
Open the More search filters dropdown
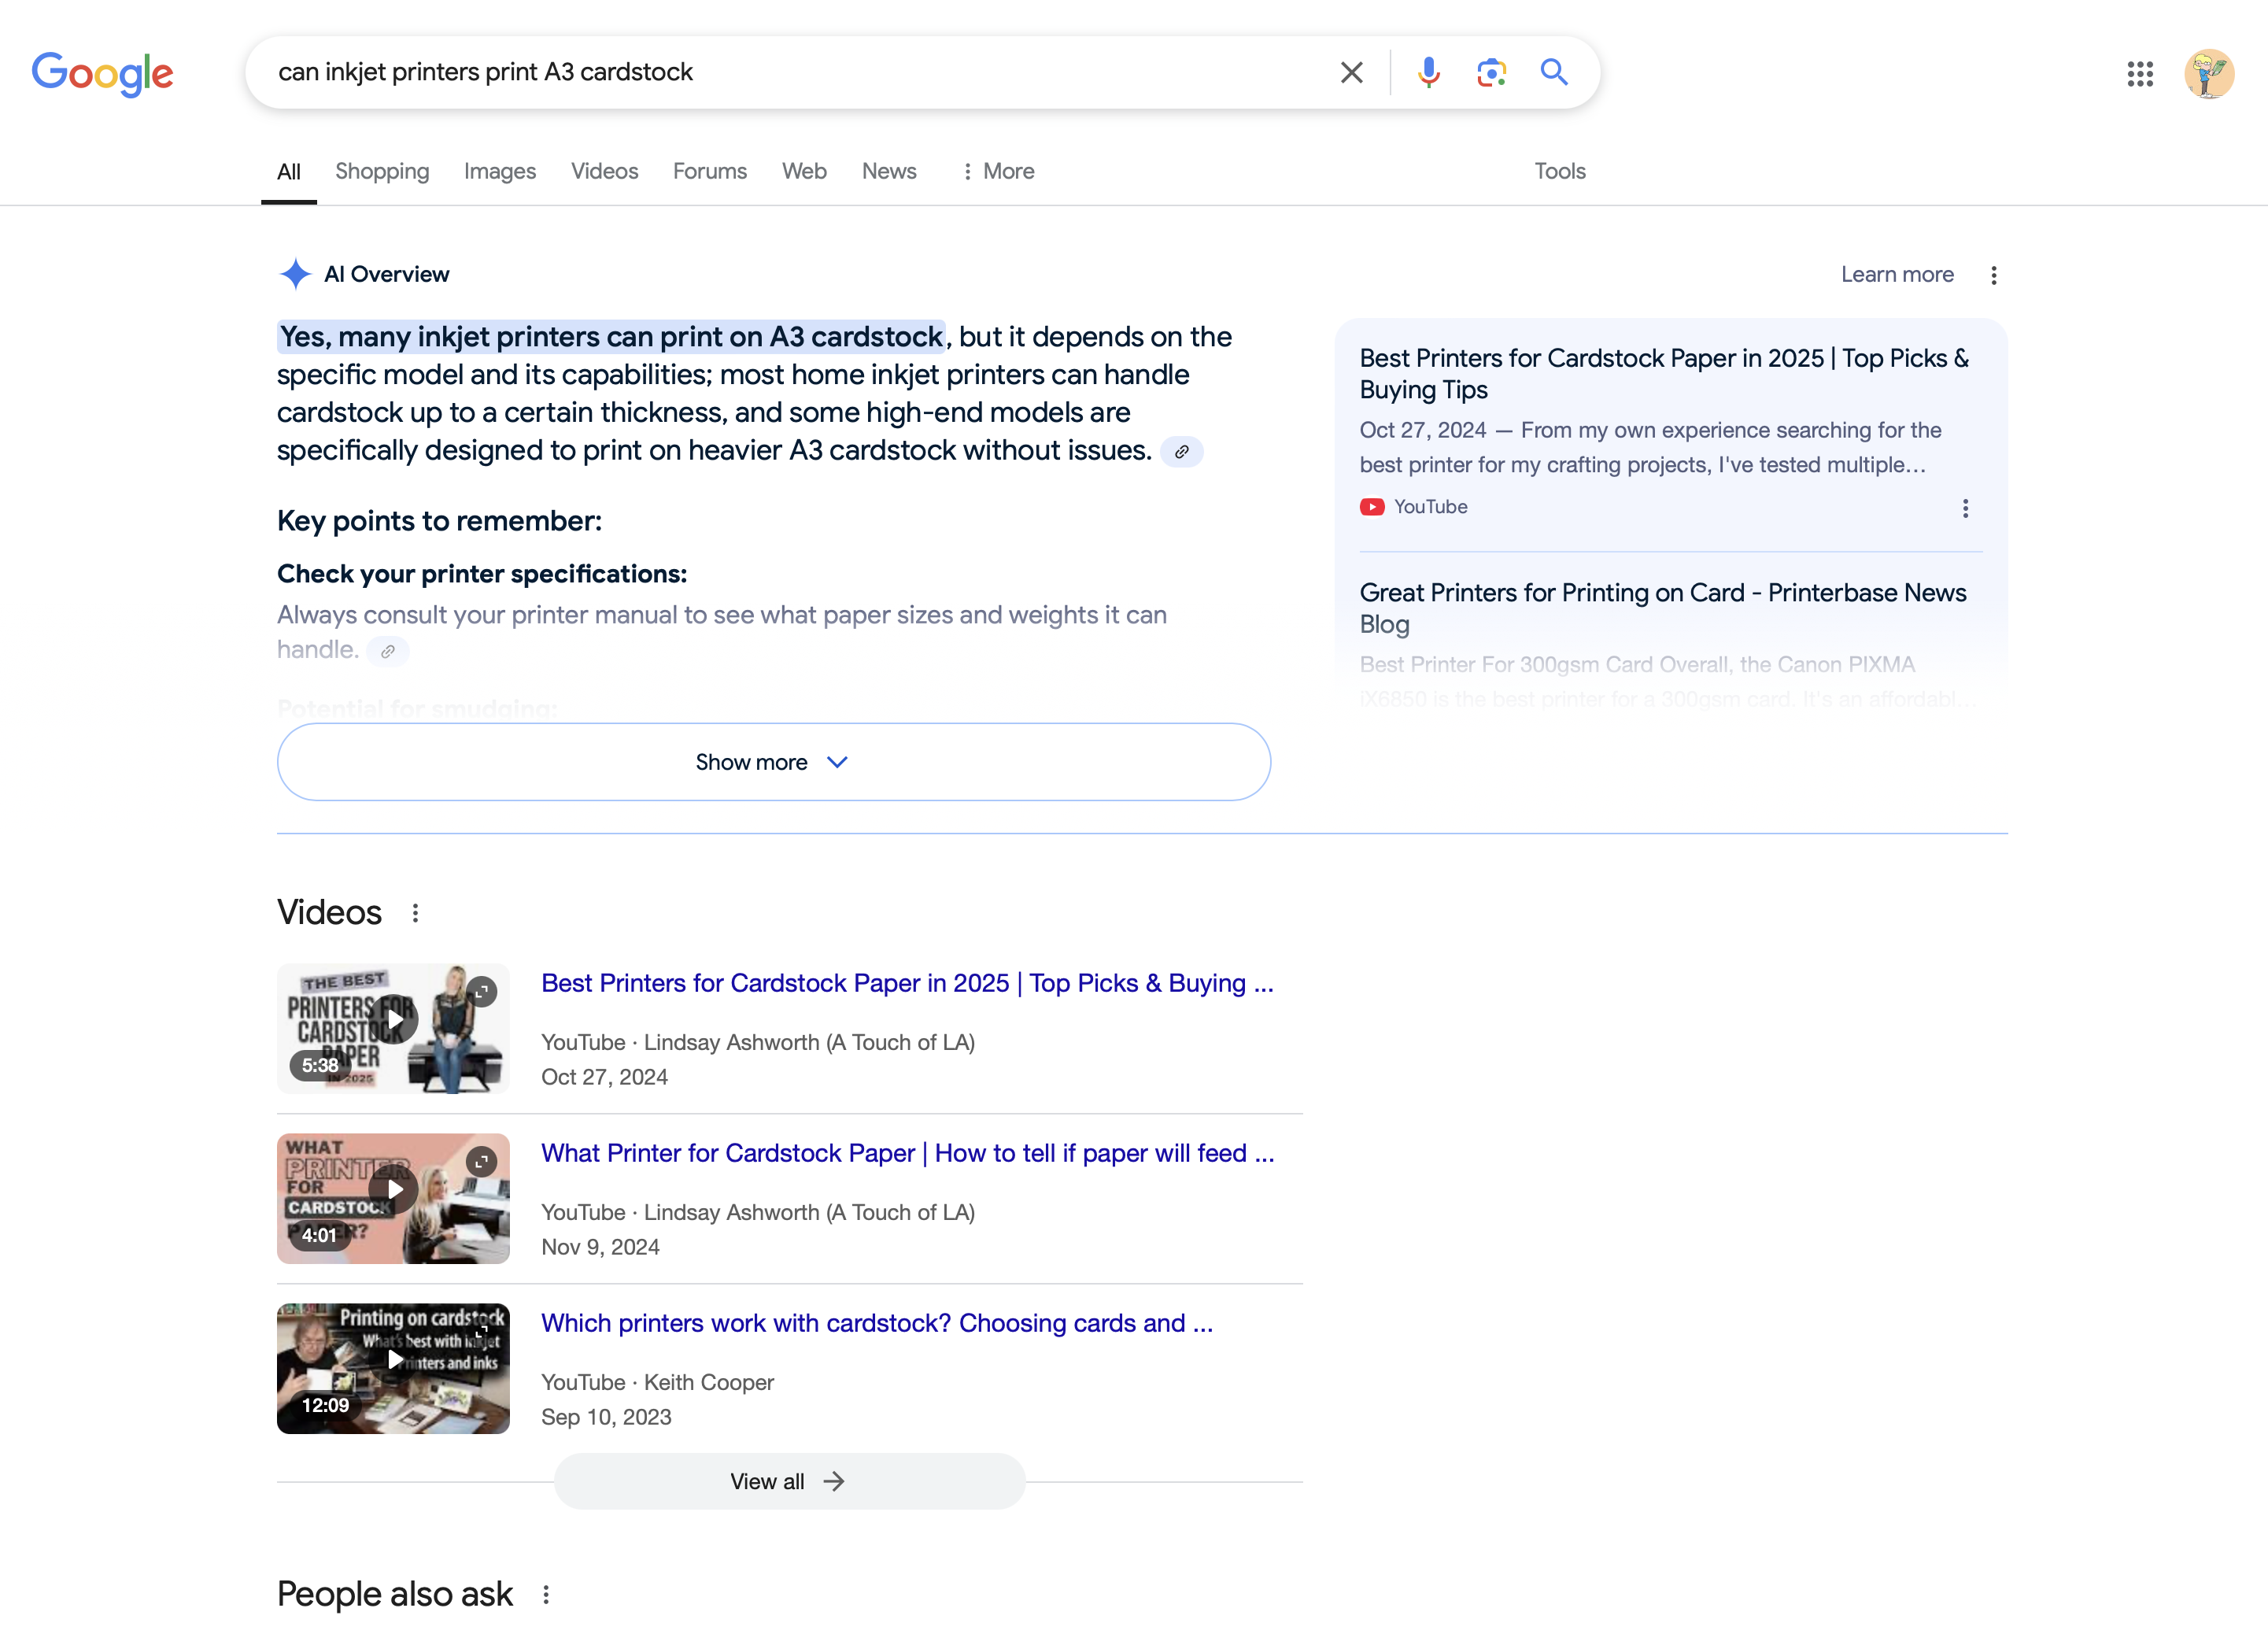tap(997, 171)
